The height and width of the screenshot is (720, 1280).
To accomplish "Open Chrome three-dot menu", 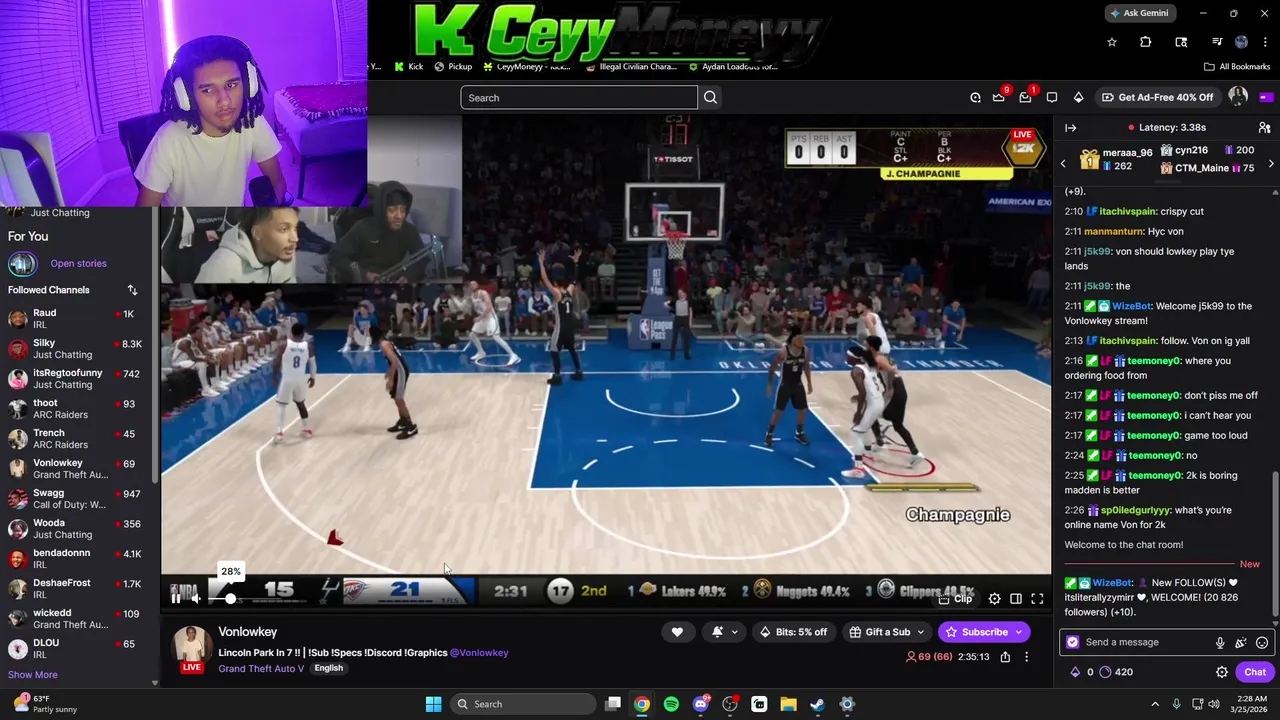I will coord(1265,42).
